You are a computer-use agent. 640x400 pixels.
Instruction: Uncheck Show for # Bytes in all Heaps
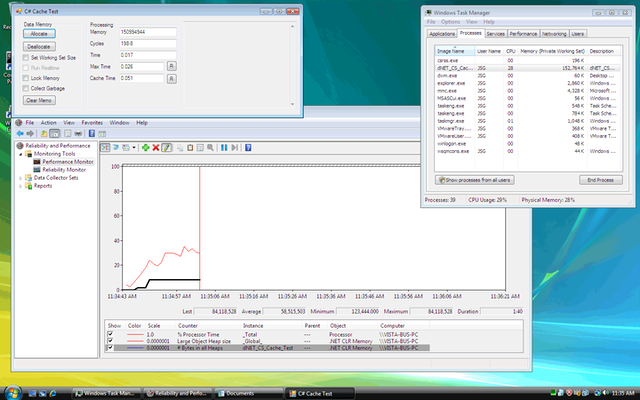[110, 348]
